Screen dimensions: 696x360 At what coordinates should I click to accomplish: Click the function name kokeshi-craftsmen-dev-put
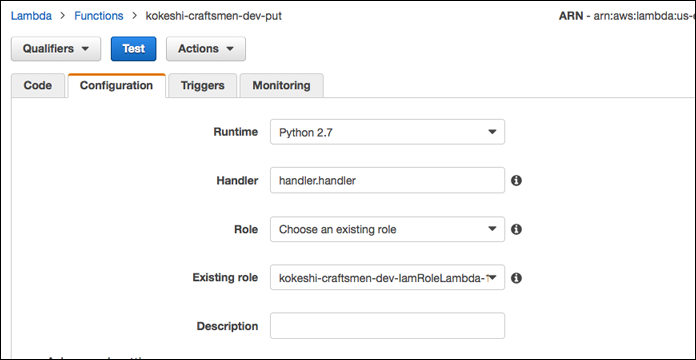coord(214,16)
